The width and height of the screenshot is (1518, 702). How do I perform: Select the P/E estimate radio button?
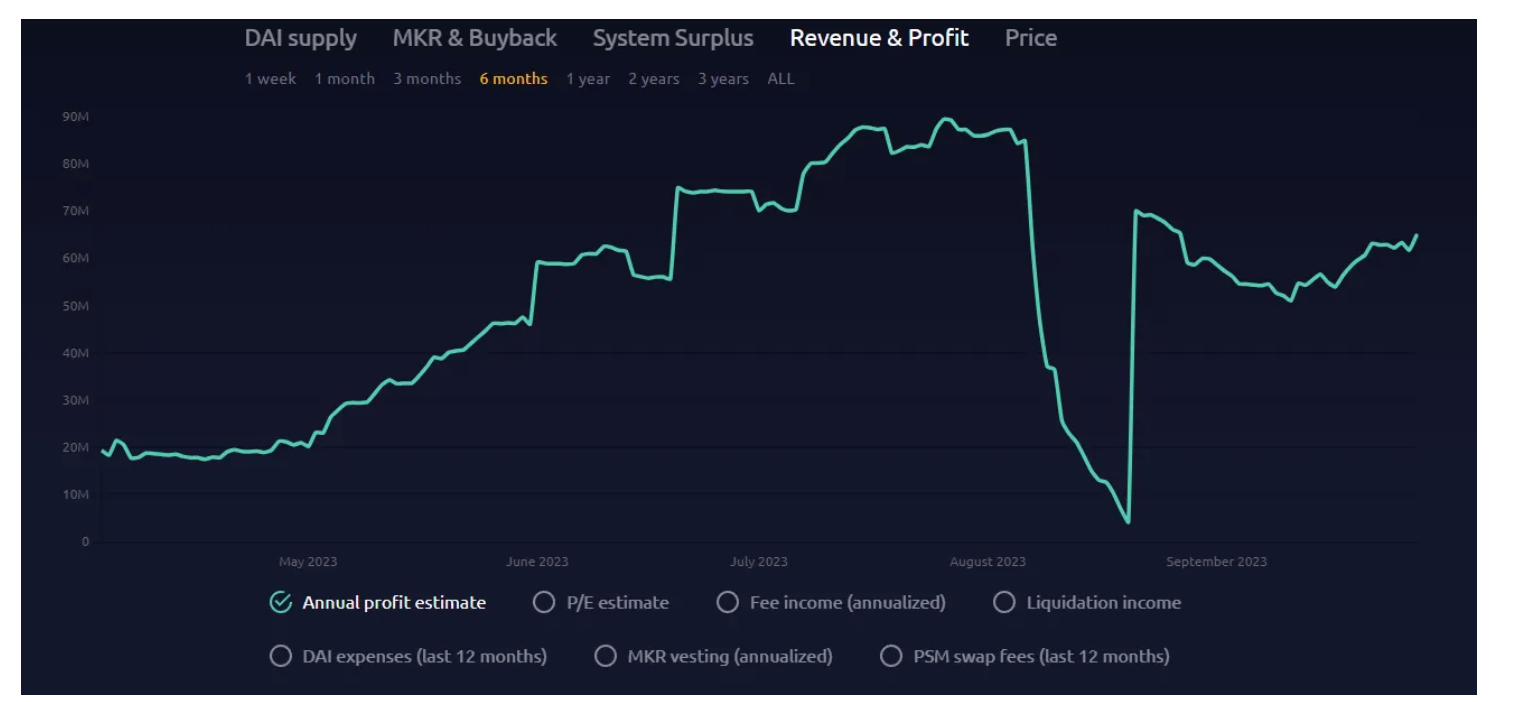543,602
